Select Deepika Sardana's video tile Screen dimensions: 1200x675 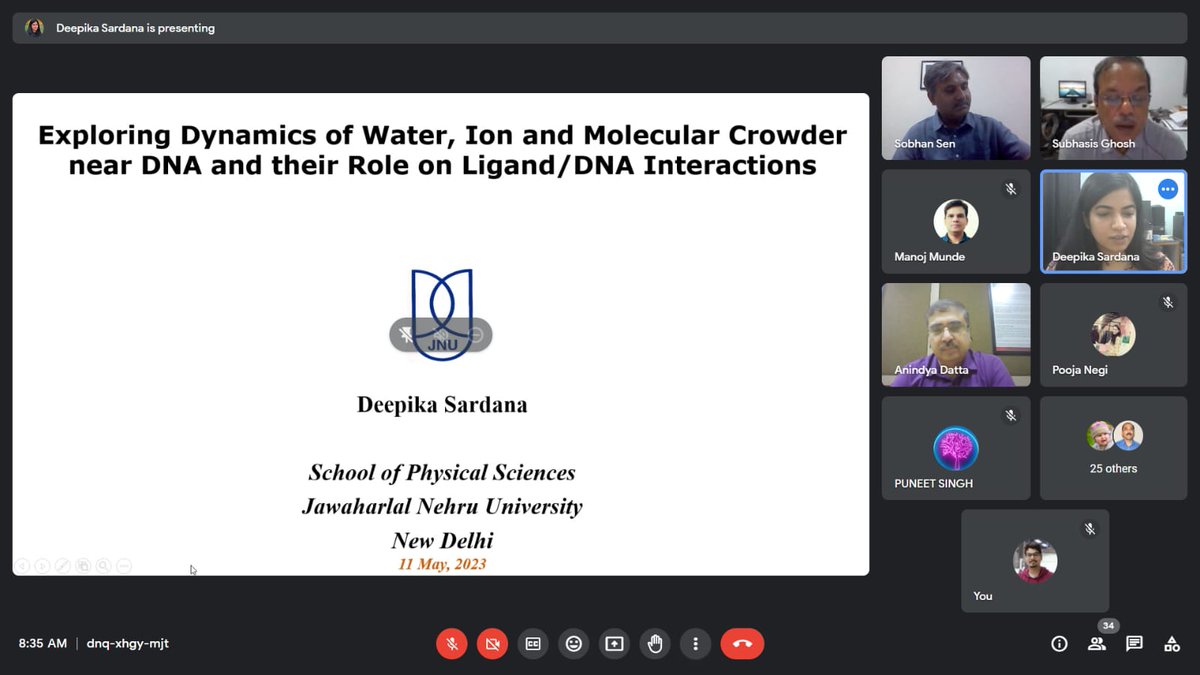click(x=1114, y=222)
